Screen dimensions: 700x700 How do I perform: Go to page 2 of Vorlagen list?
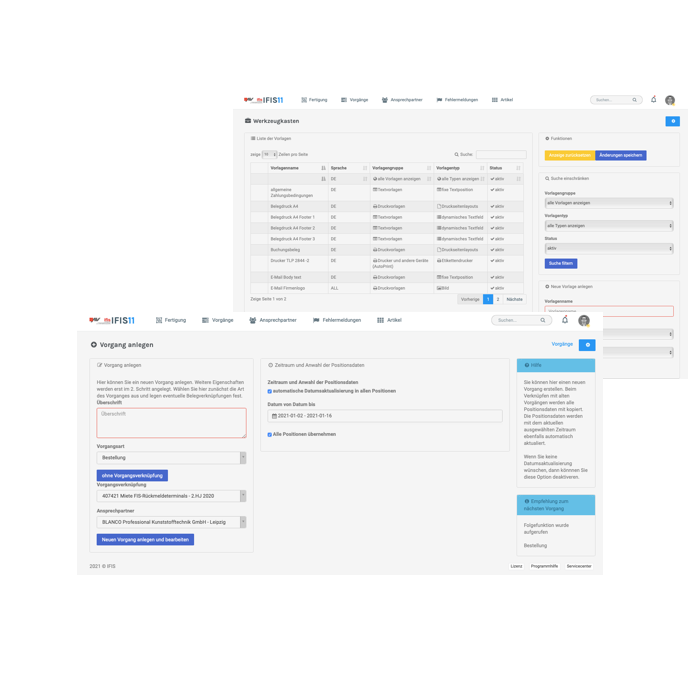(498, 299)
